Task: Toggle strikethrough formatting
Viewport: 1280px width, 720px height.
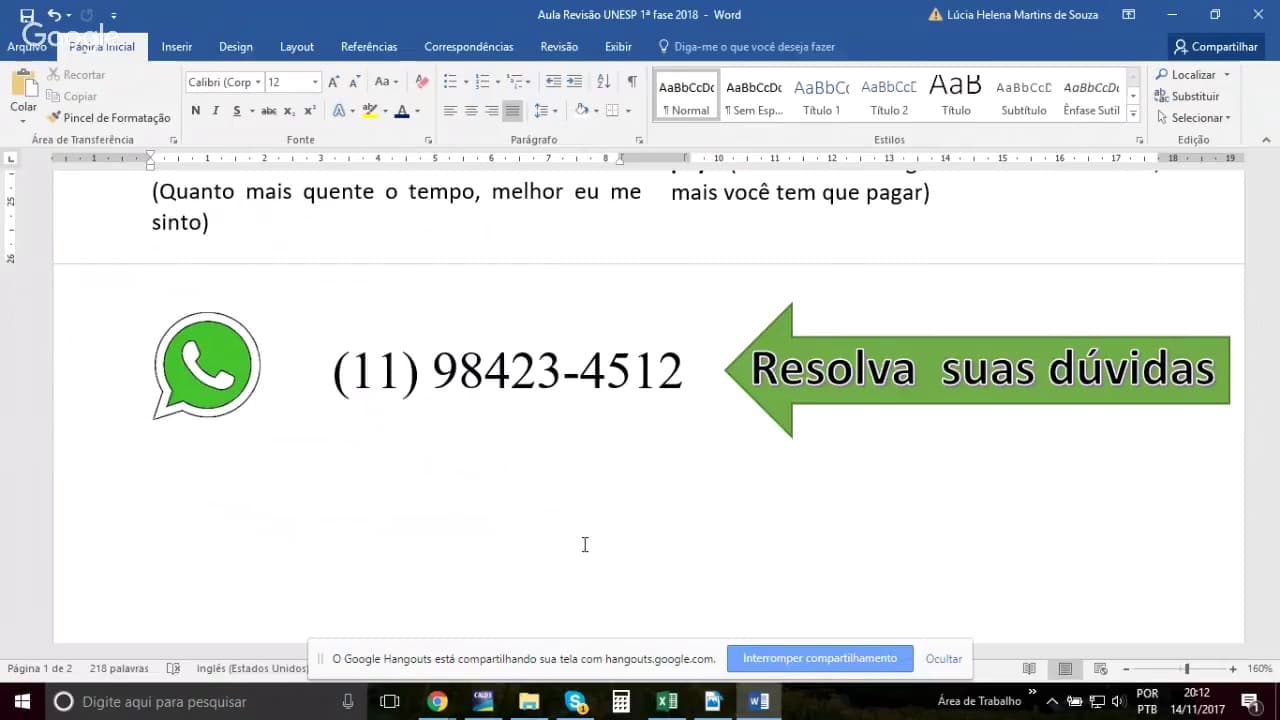Action: click(268, 111)
